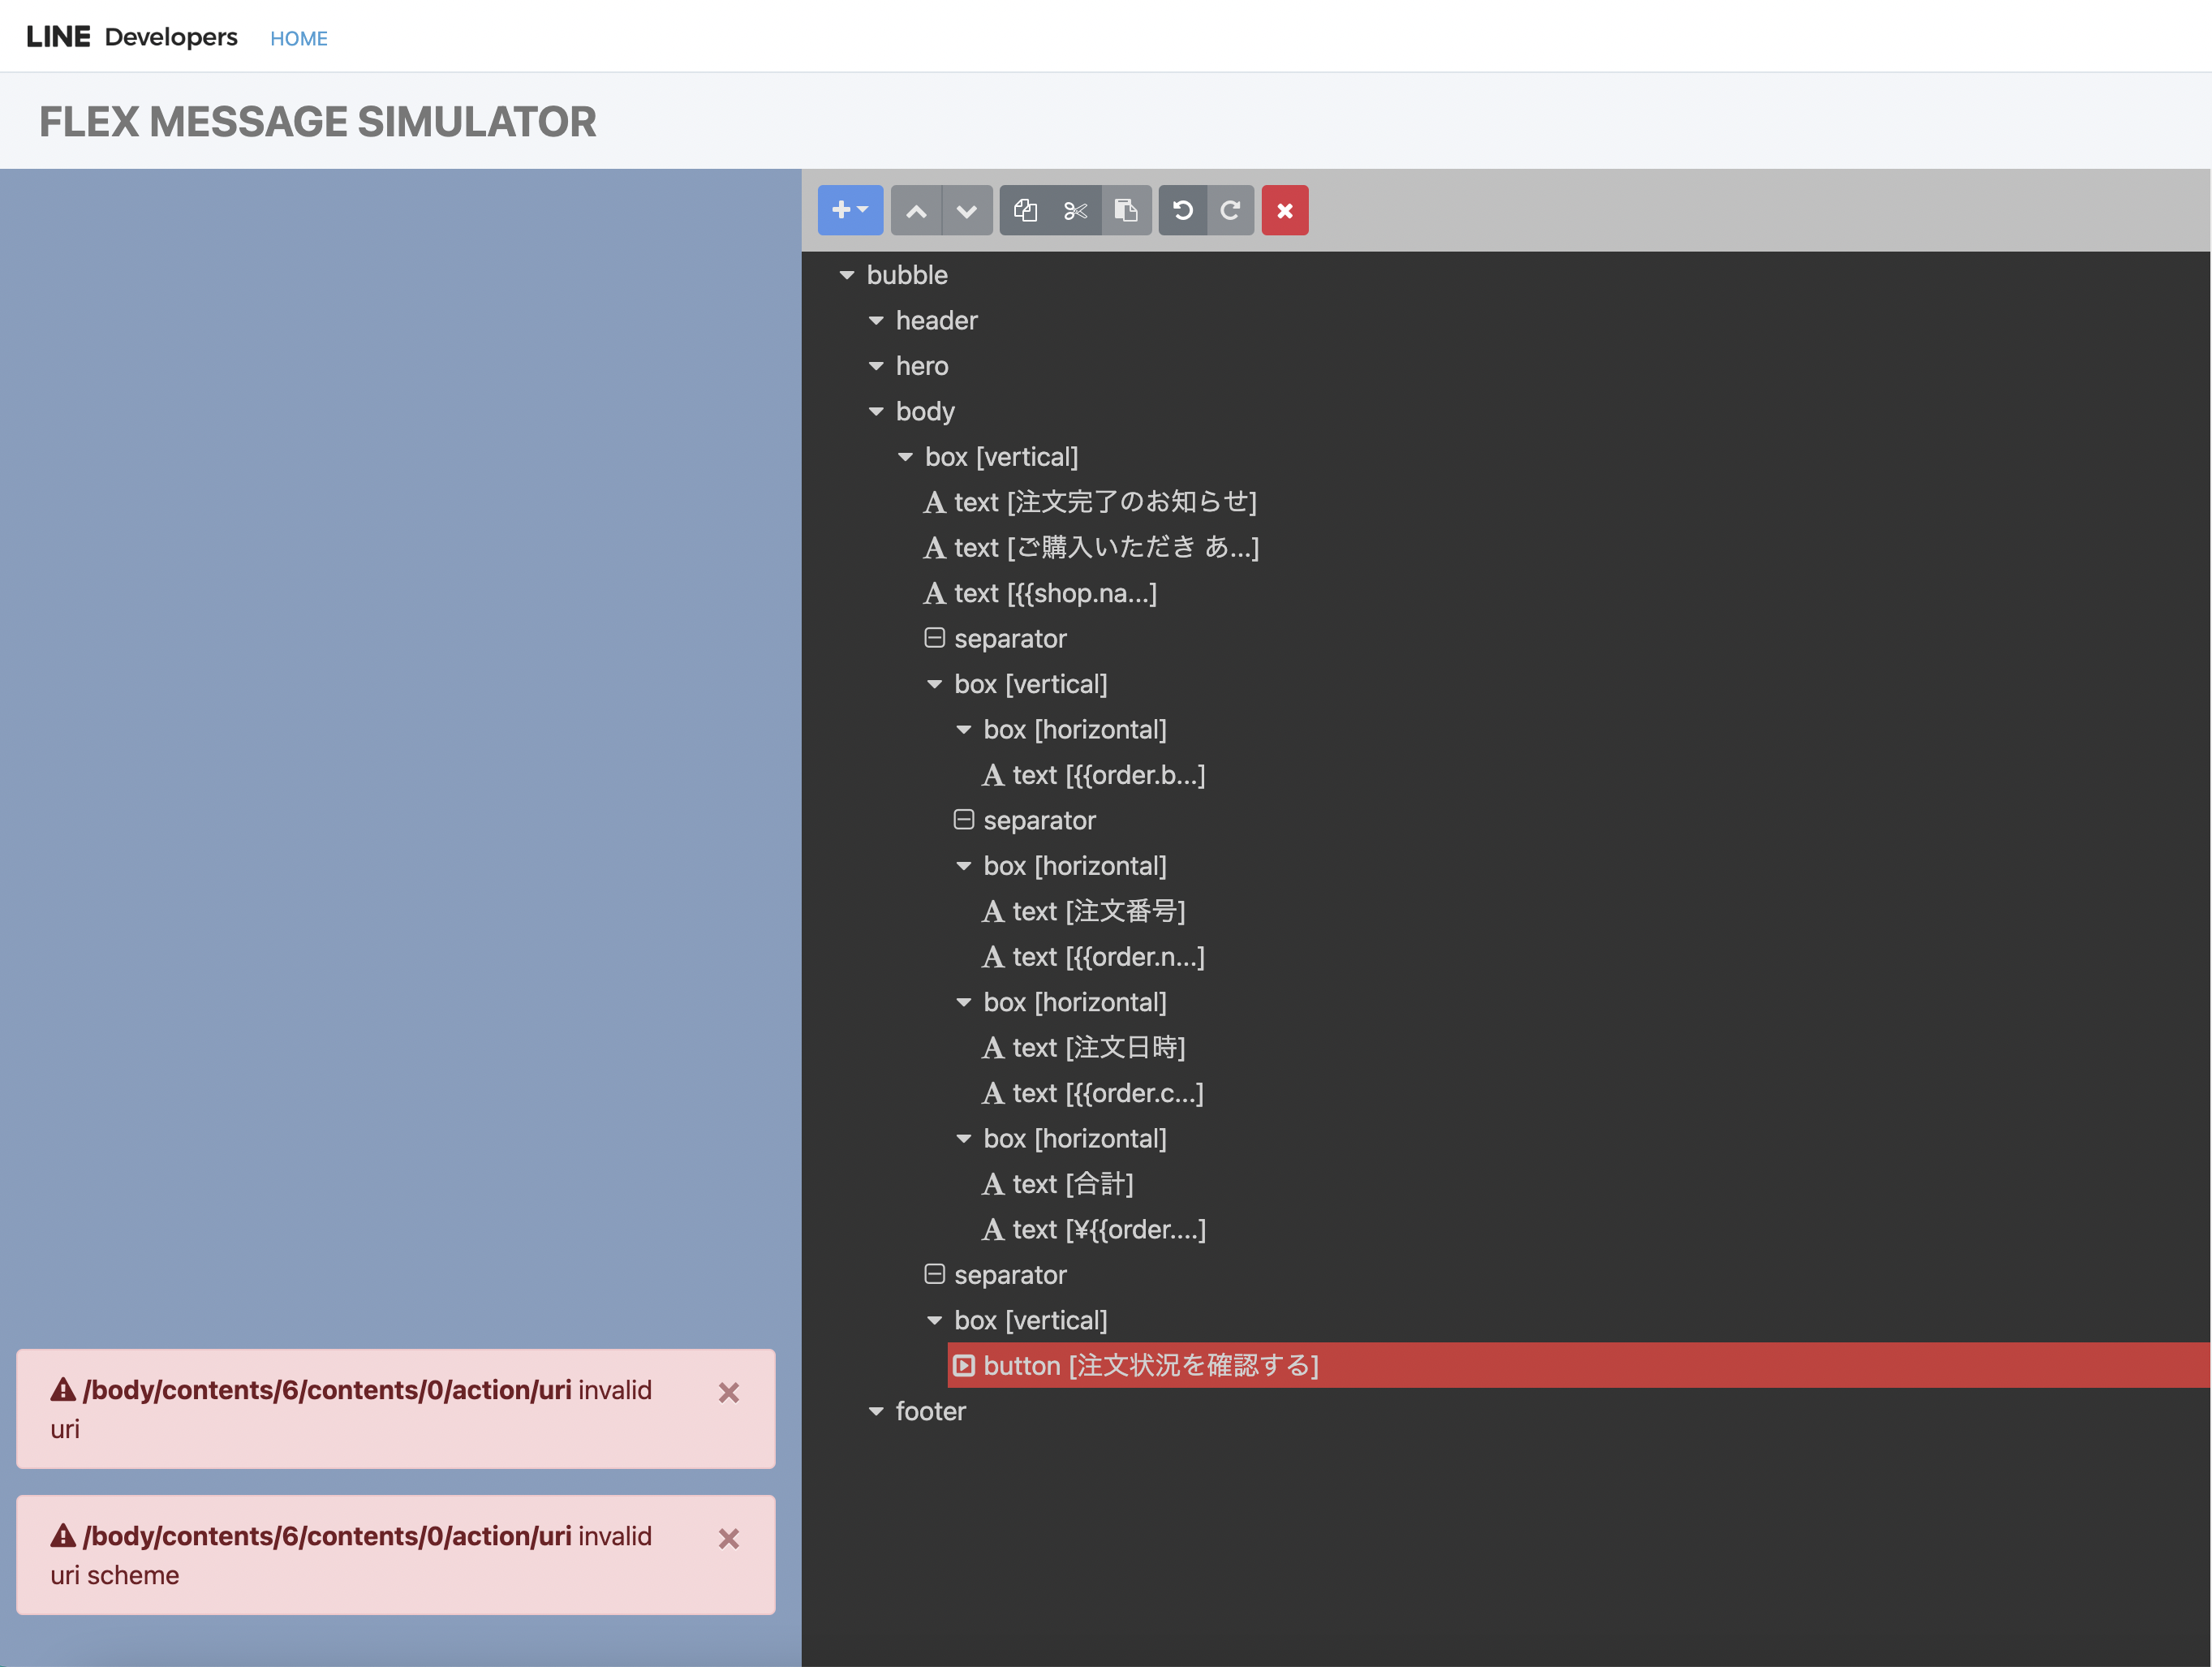Delete element with red X button
Viewport: 2212px width, 1667px height.
[1284, 211]
